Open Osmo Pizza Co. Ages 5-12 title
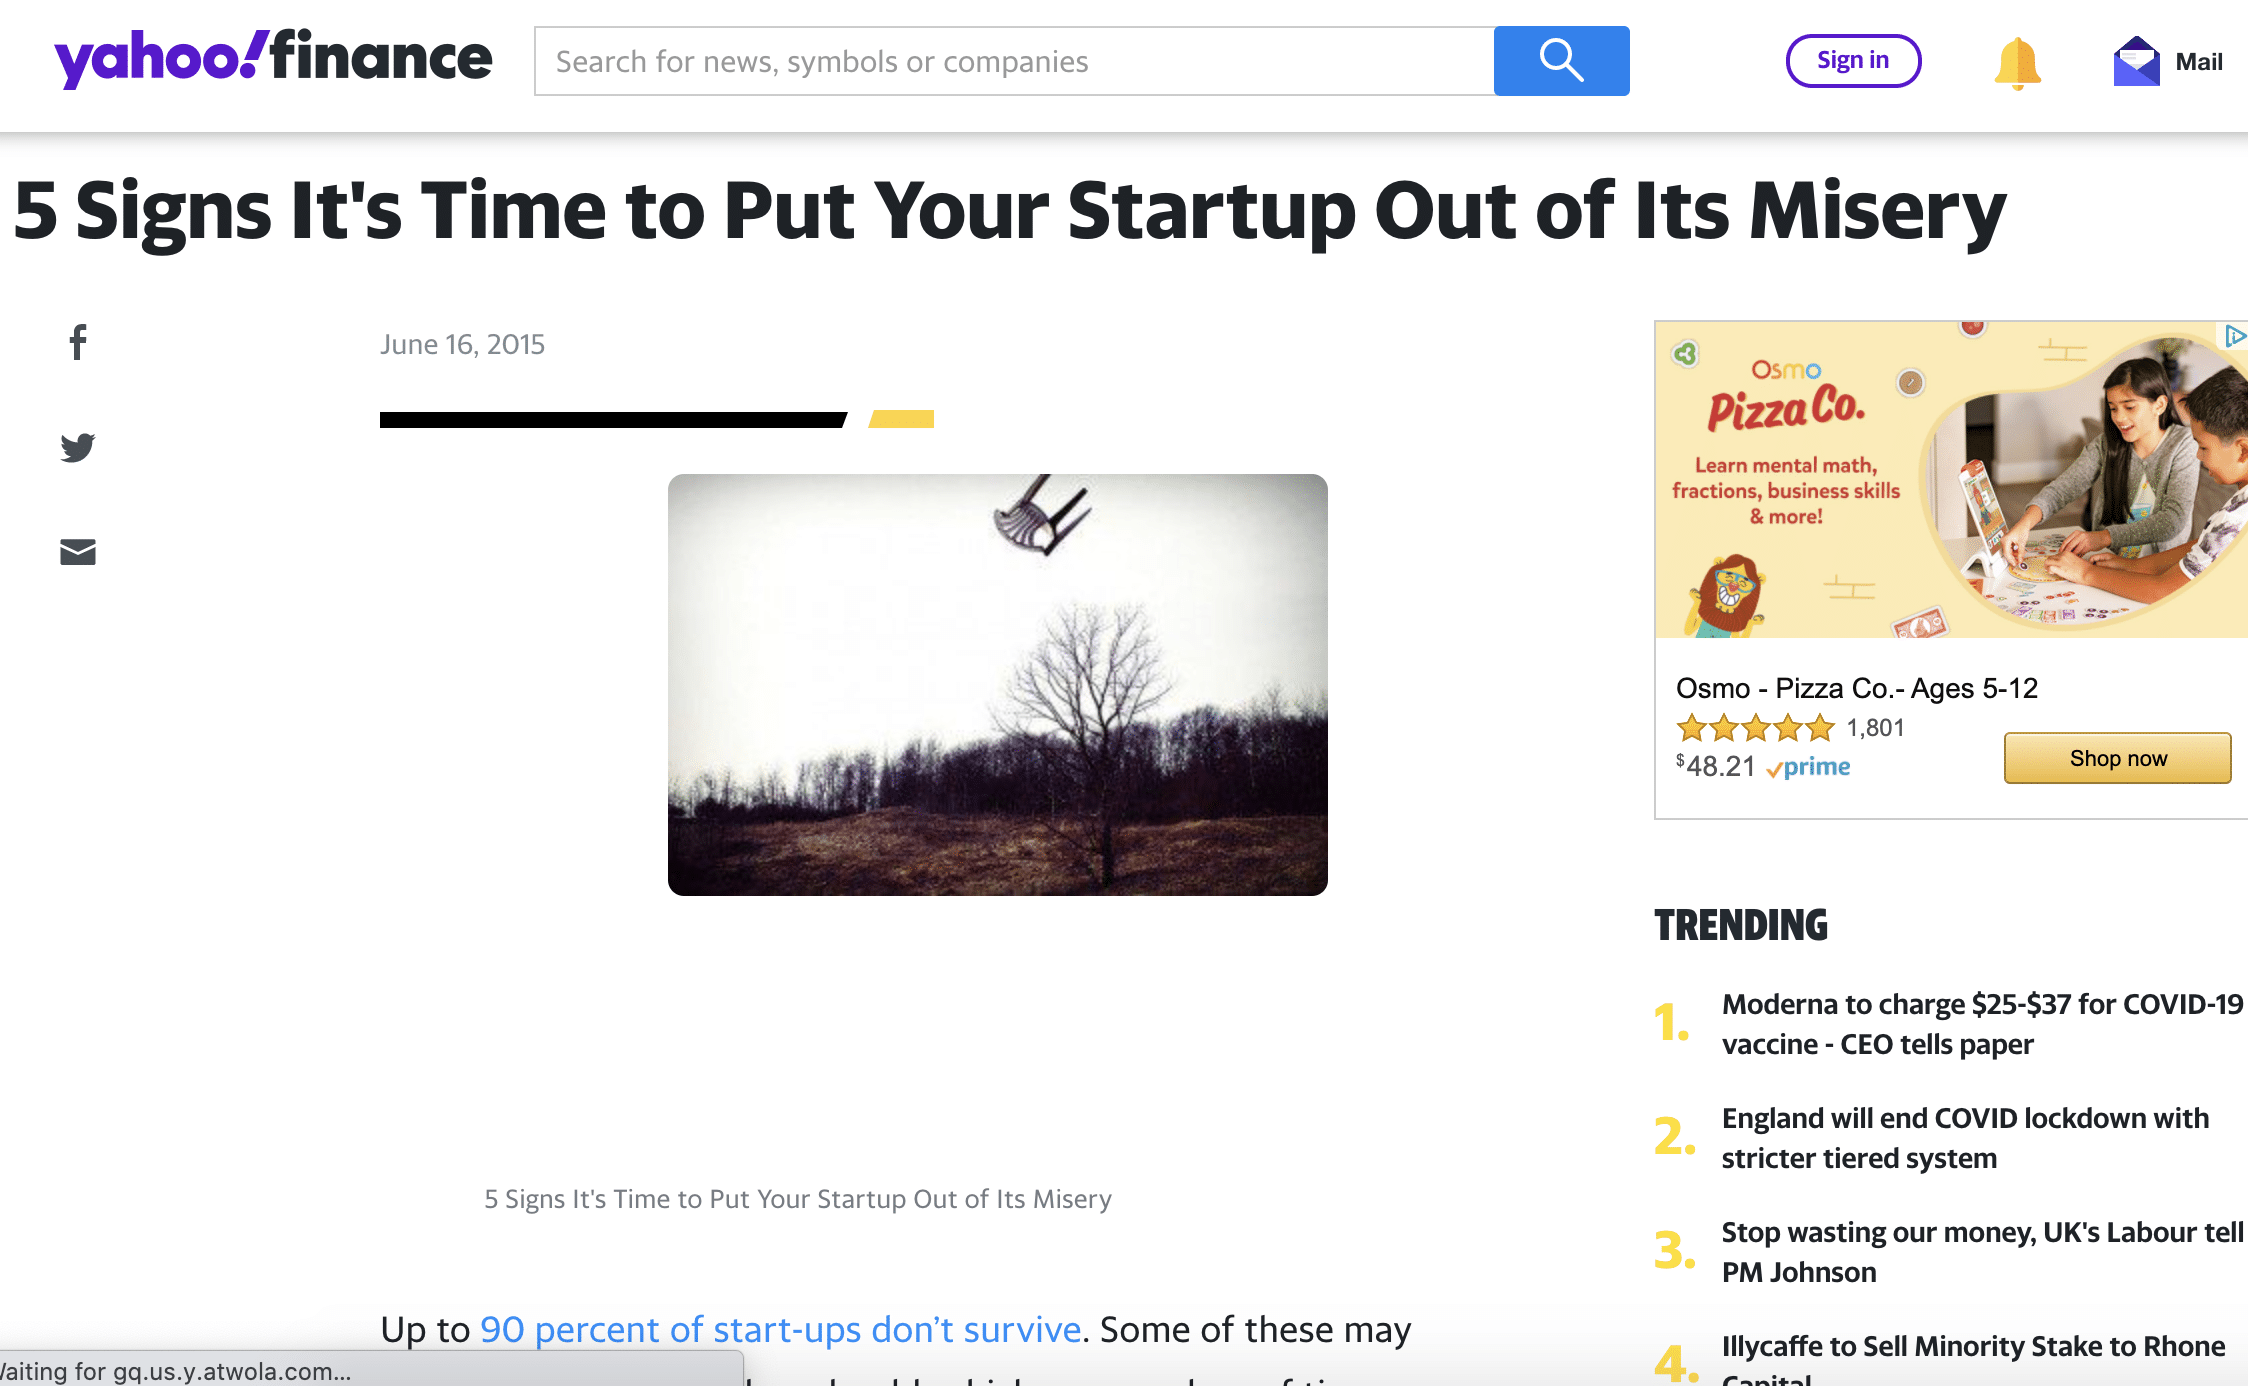 (1856, 688)
